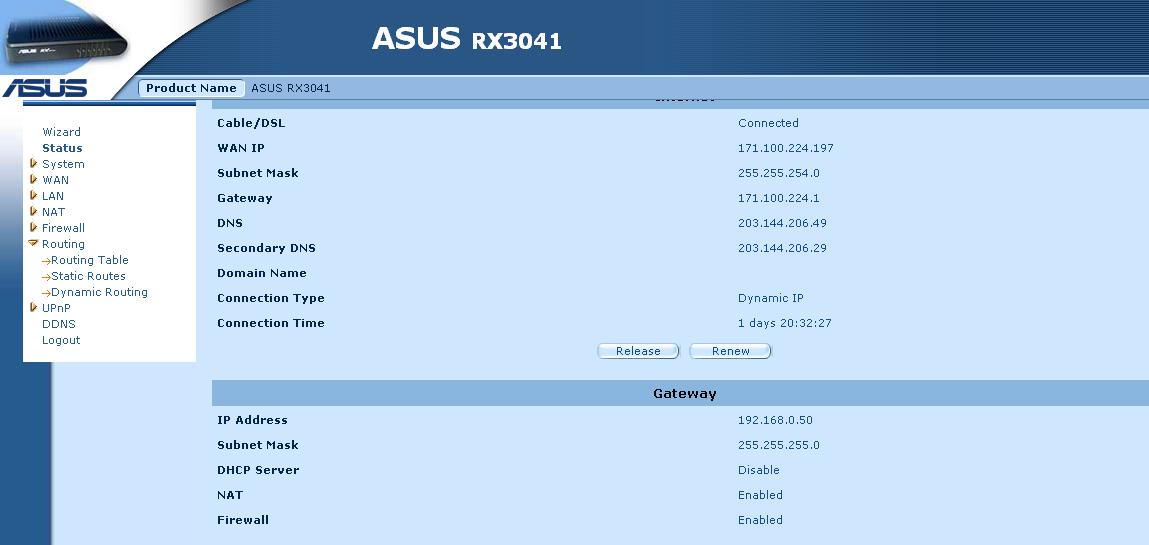Expand the Firewall menu arrow

(33, 228)
